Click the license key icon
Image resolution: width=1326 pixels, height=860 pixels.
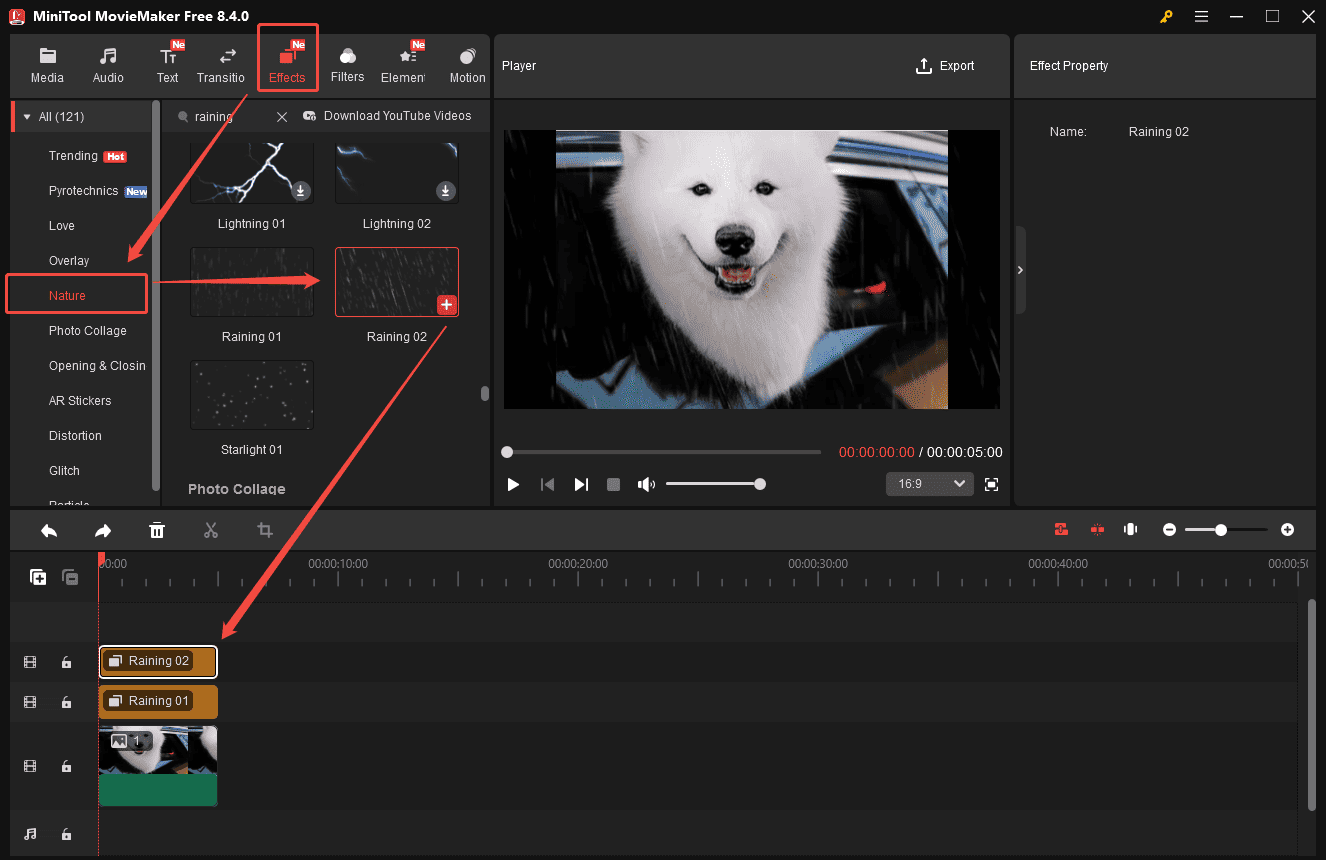[1166, 17]
